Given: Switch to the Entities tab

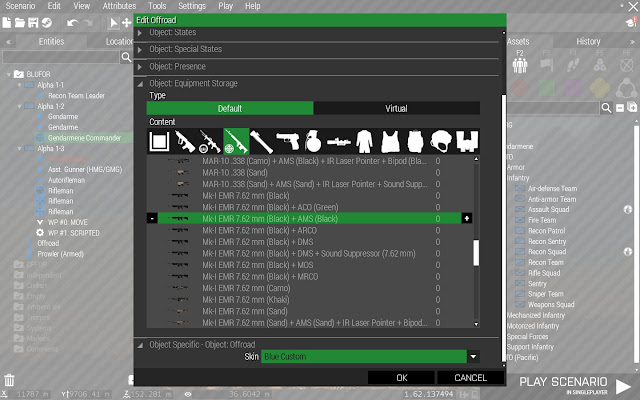Looking at the screenshot, I should (x=51, y=41).
